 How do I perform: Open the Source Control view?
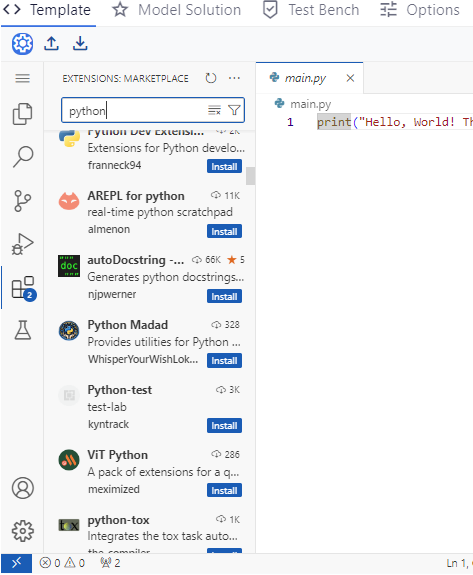click(x=22, y=201)
